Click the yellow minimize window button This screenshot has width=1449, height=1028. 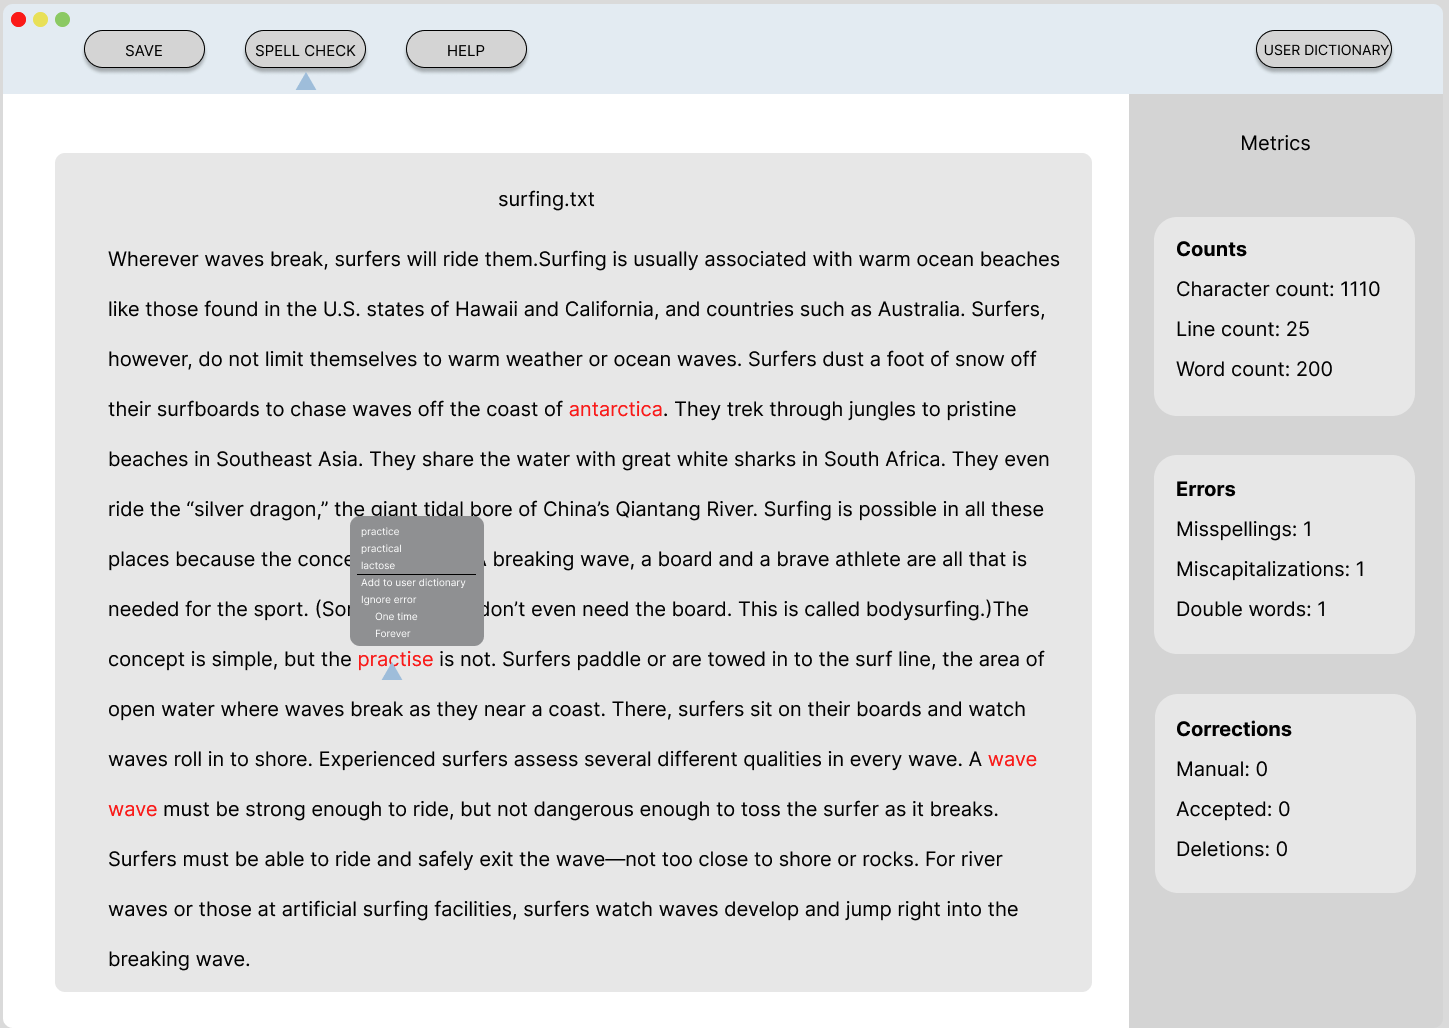pos(40,19)
